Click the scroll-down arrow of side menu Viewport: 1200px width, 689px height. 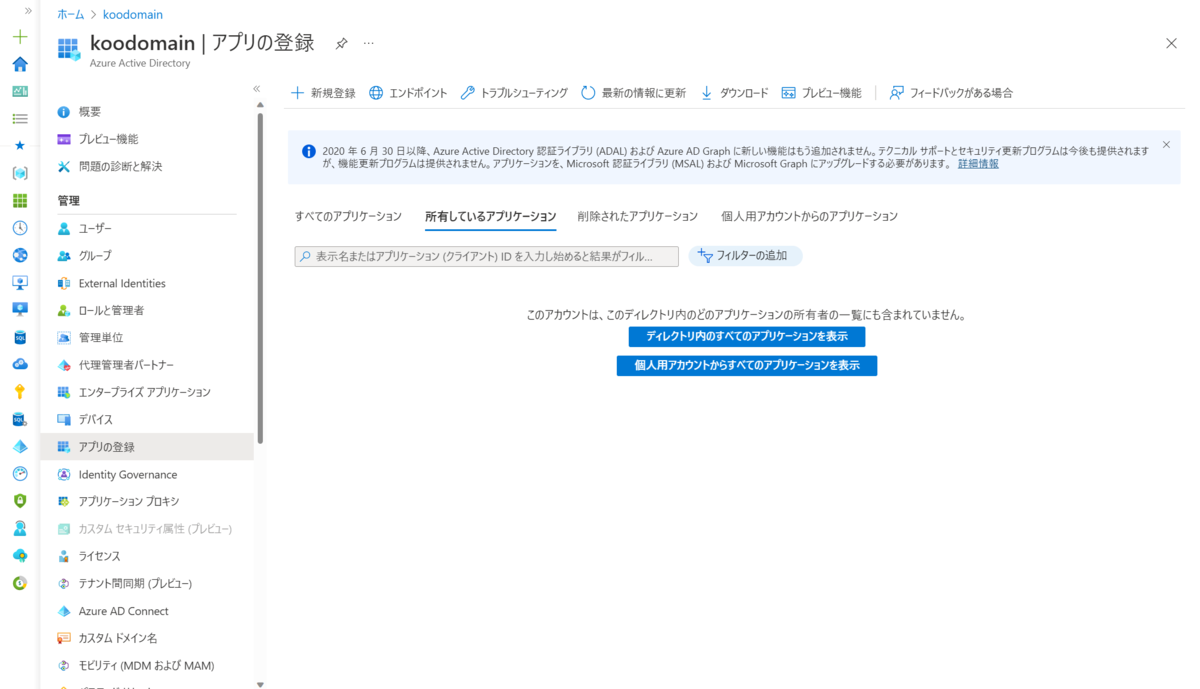tap(260, 684)
